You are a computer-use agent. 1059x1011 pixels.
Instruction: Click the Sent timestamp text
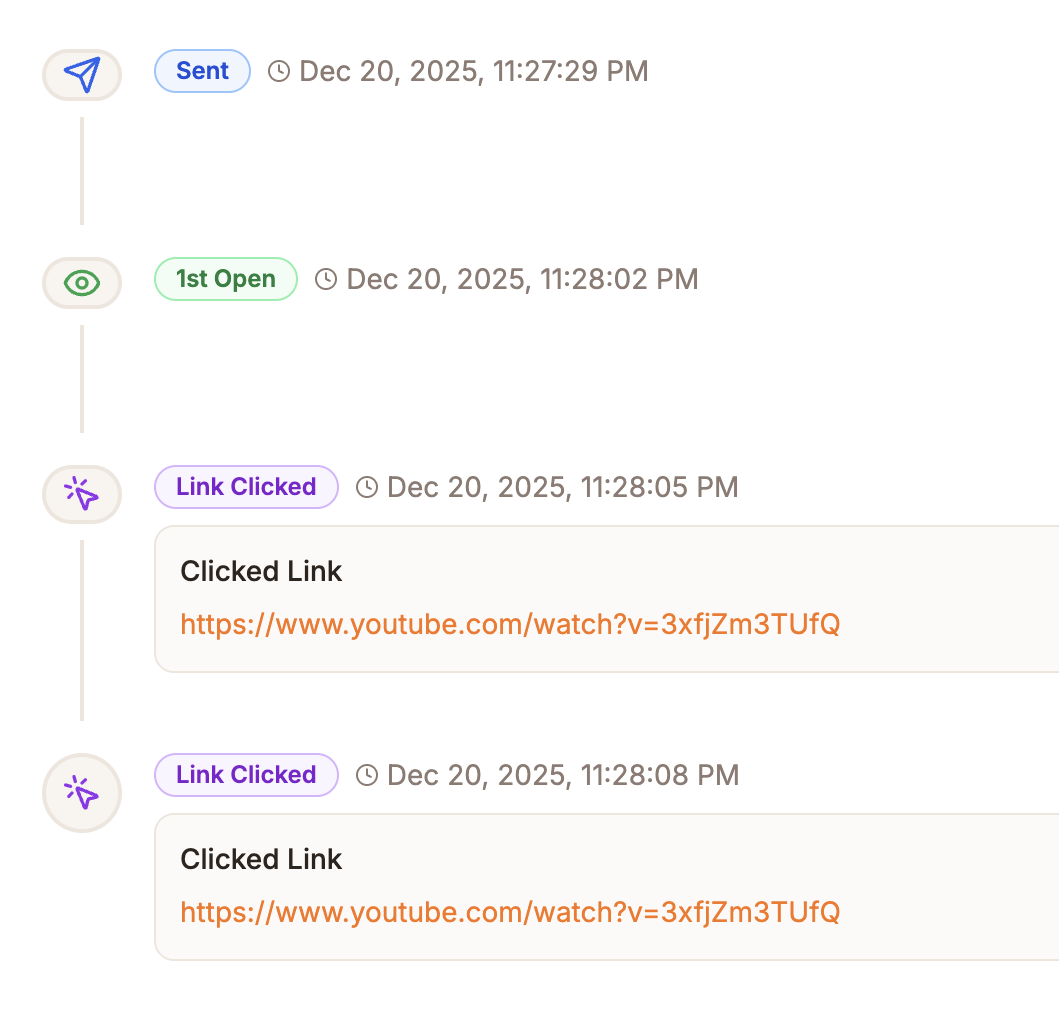473,71
